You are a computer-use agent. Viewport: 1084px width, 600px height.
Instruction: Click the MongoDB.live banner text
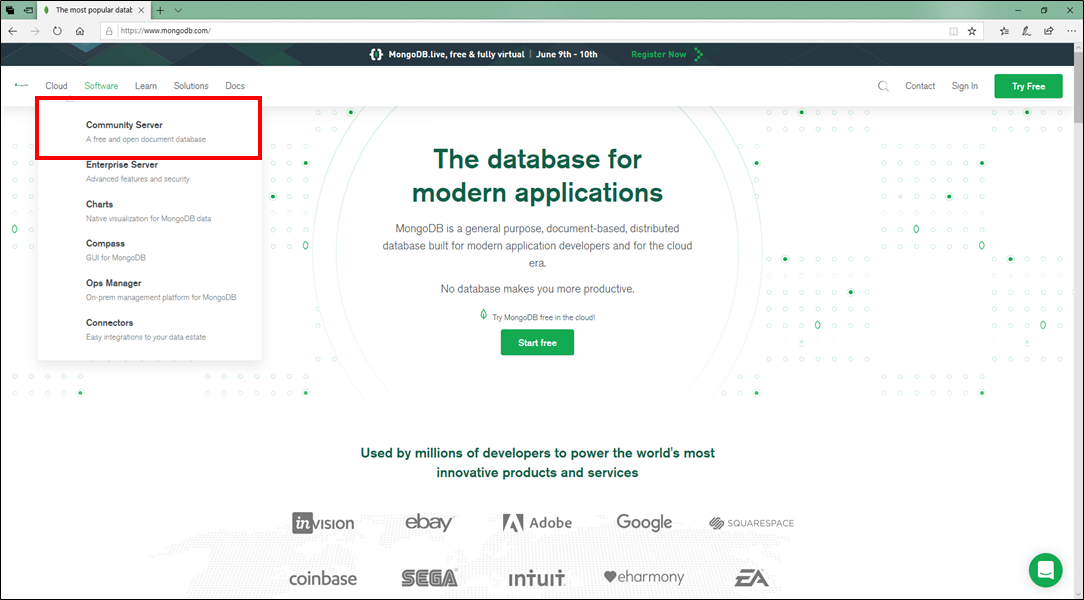pos(456,55)
